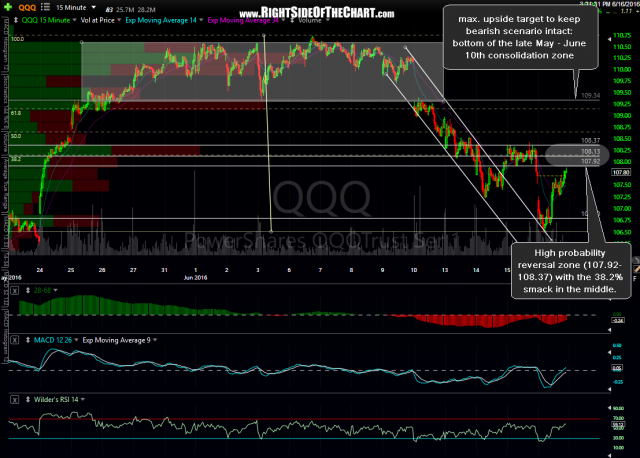Expand the Exp Moving Average 34 menu
The height and width of the screenshot is (458, 640).
pyautogui.click(x=283, y=20)
